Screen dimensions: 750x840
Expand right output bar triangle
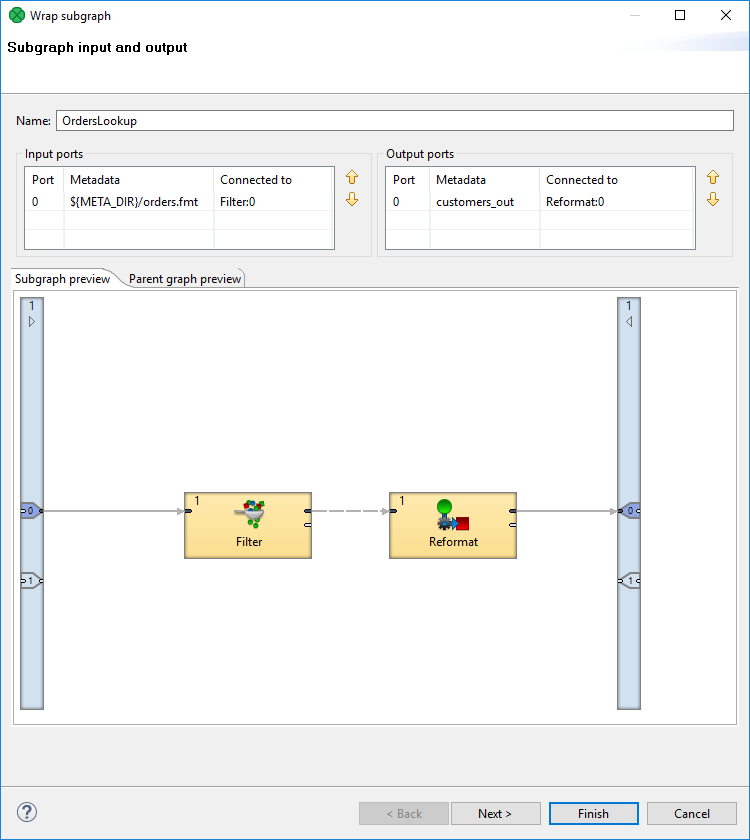[629, 322]
